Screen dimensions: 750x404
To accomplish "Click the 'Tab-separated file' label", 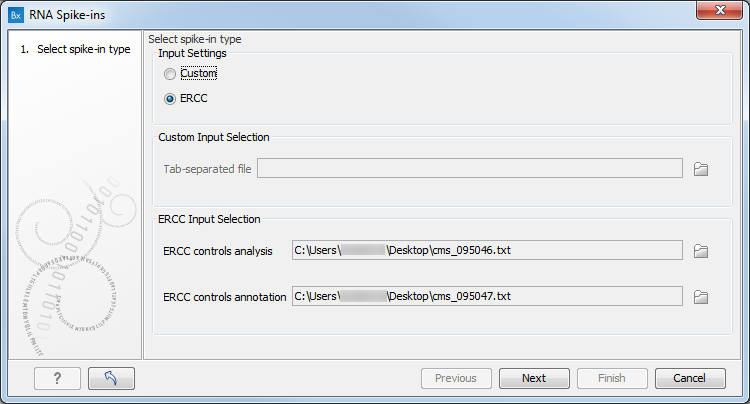I will [207, 168].
